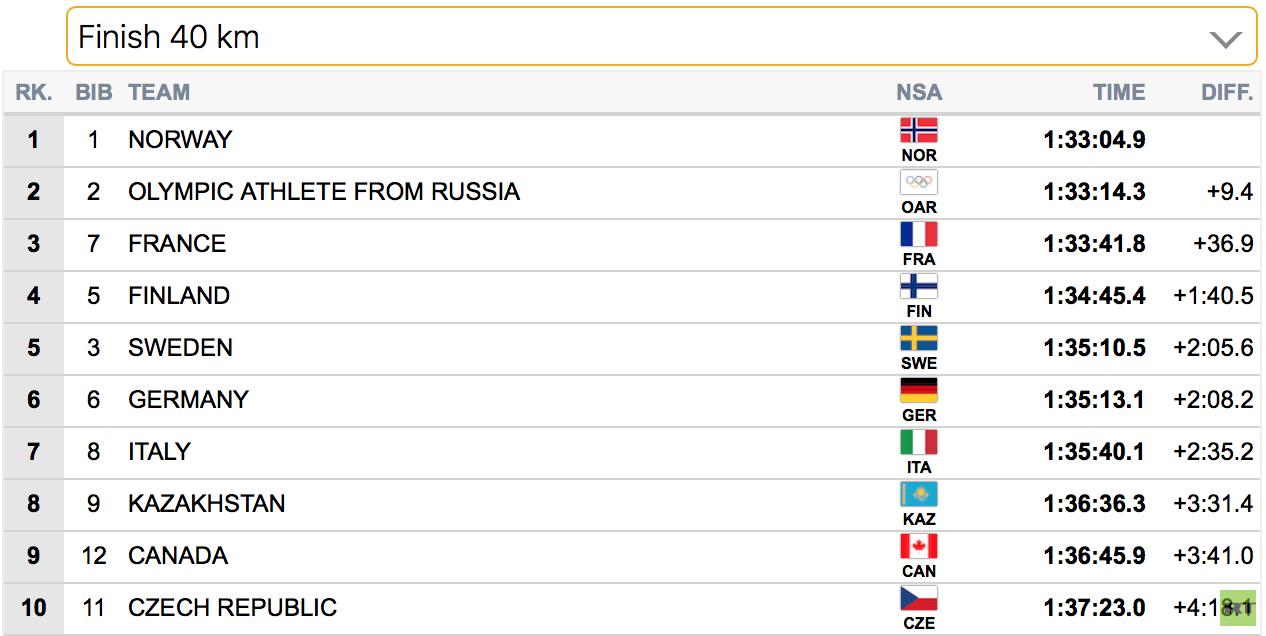Click the Norway flag icon
The width and height of the screenshot is (1266, 636).
click(x=918, y=130)
